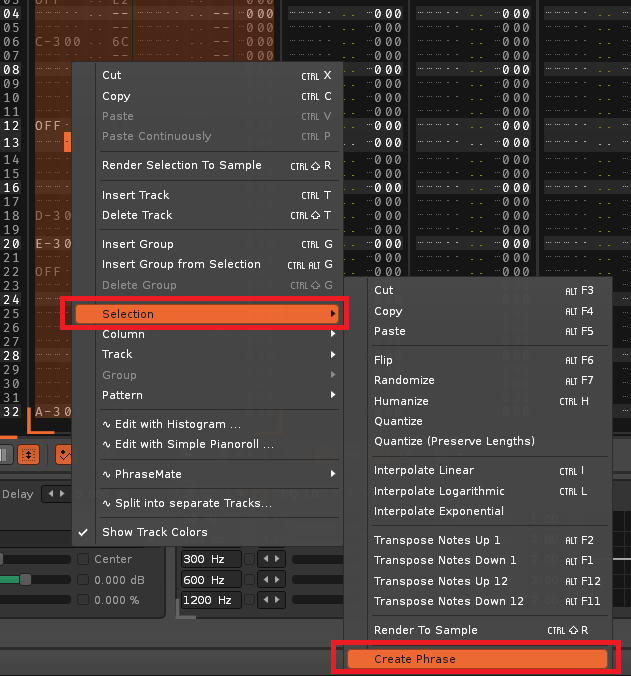Select Render Selection To Sample
This screenshot has width=631, height=676.
pyautogui.click(x=182, y=165)
